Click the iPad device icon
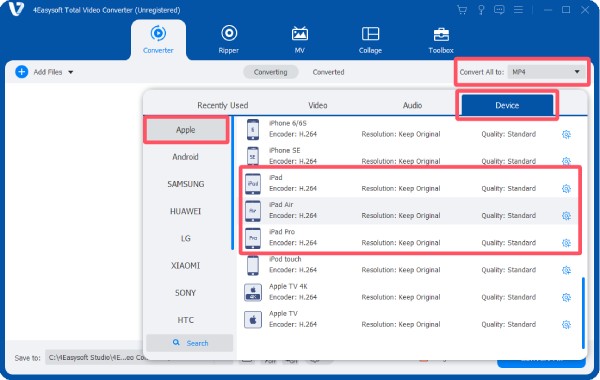Image resolution: width=600 pixels, height=380 pixels. click(253, 184)
